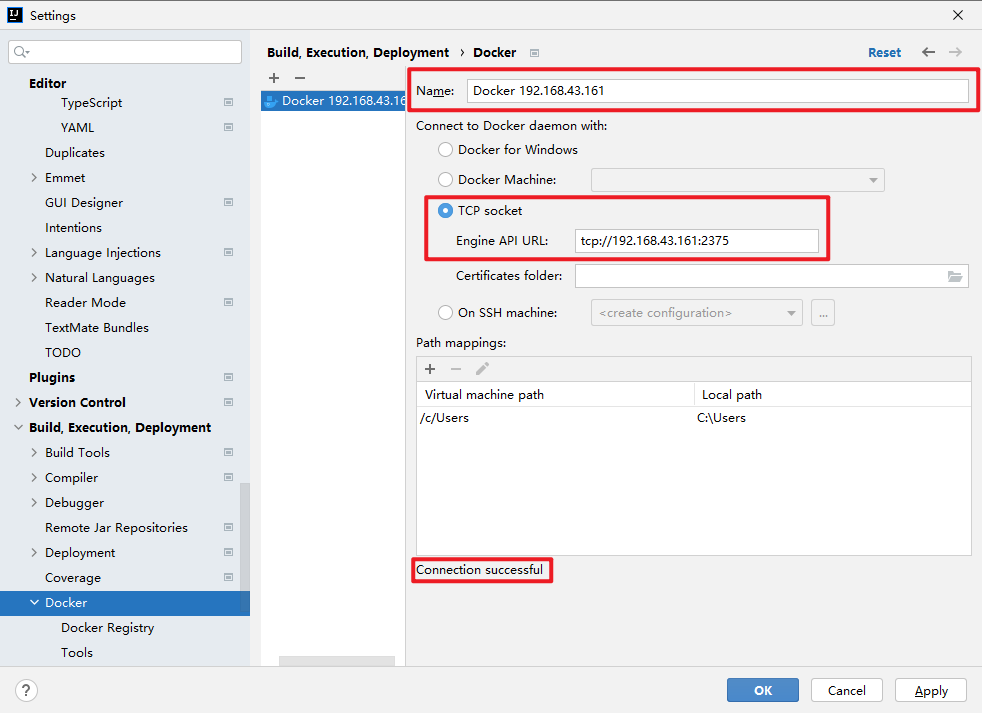Click the help question mark icon
This screenshot has height=713, width=982.
point(26,690)
